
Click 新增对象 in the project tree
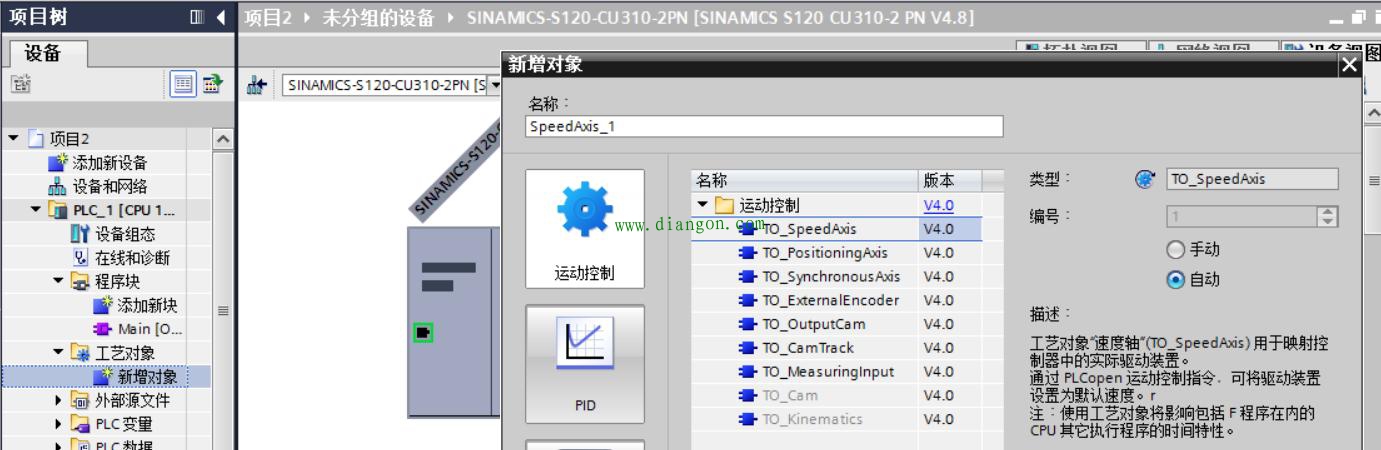[147, 377]
